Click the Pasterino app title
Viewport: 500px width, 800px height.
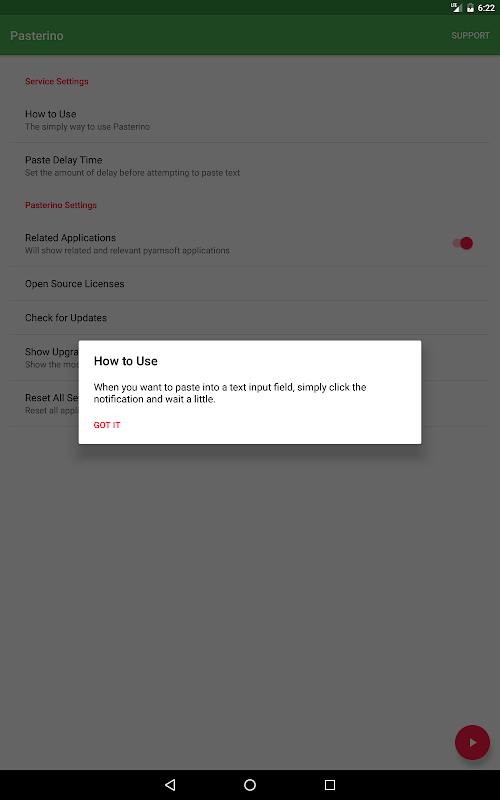click(x=37, y=36)
